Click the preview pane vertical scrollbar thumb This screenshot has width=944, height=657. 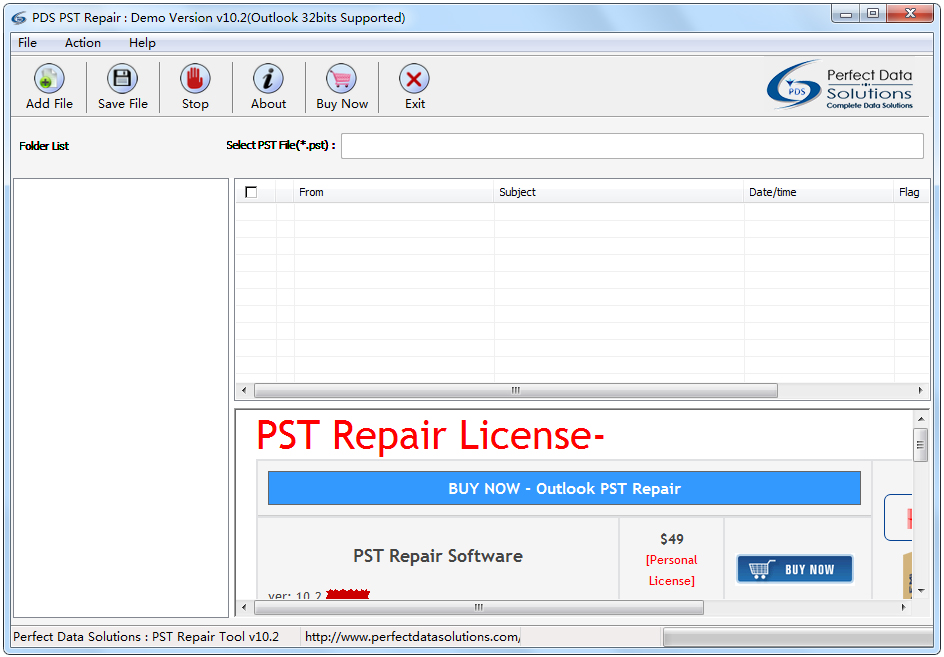click(920, 445)
